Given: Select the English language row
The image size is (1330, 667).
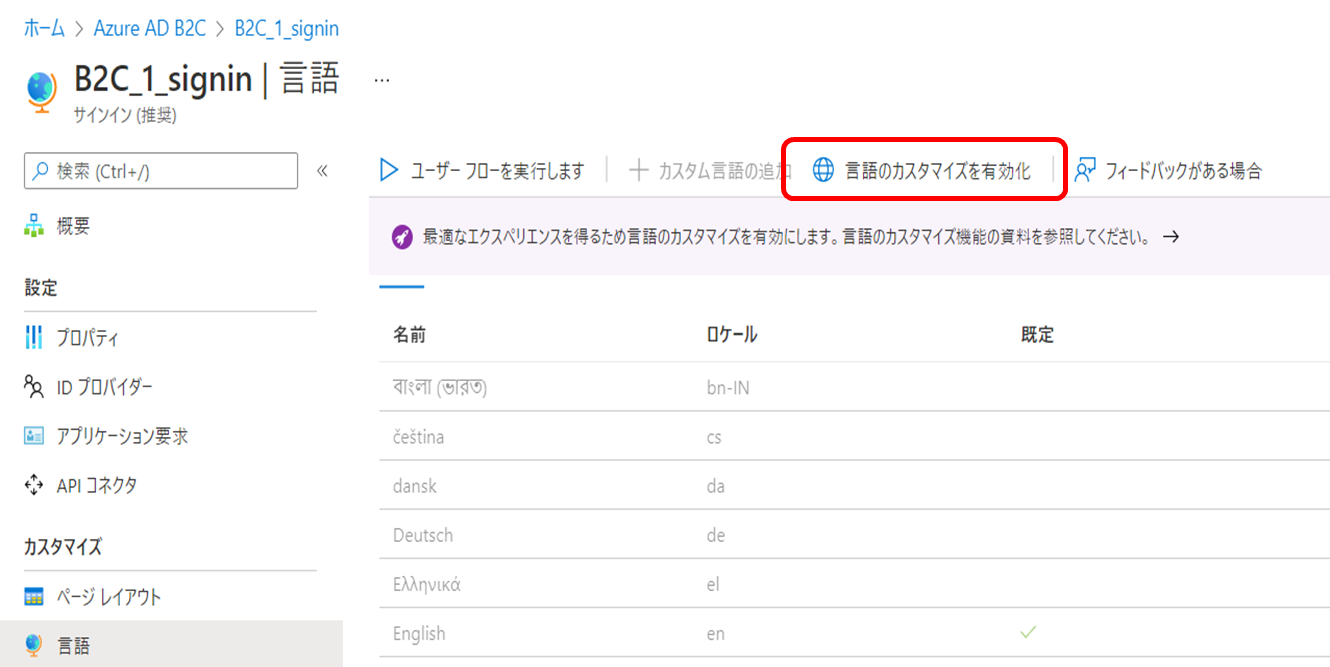Looking at the screenshot, I should tap(855, 633).
